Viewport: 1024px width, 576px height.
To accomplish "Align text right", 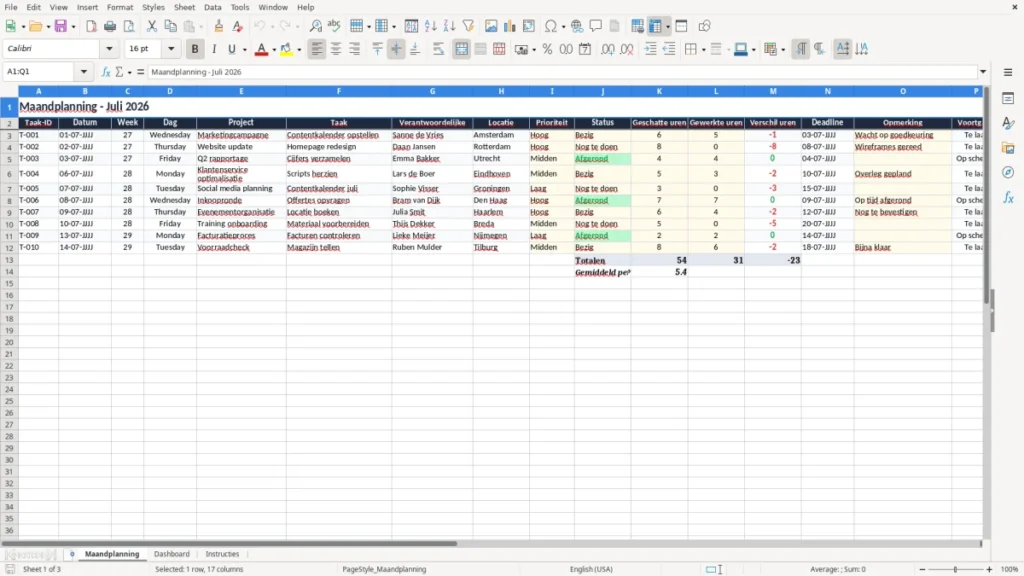I will [x=355, y=49].
